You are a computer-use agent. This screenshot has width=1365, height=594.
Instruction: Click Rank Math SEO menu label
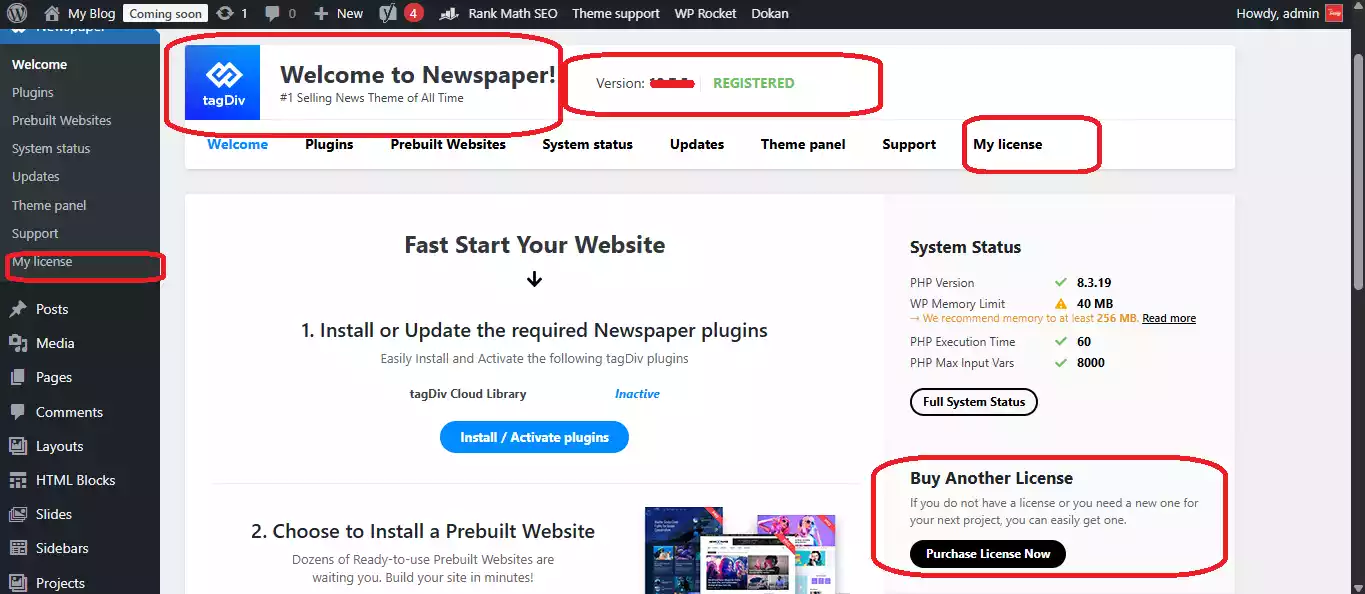[513, 13]
